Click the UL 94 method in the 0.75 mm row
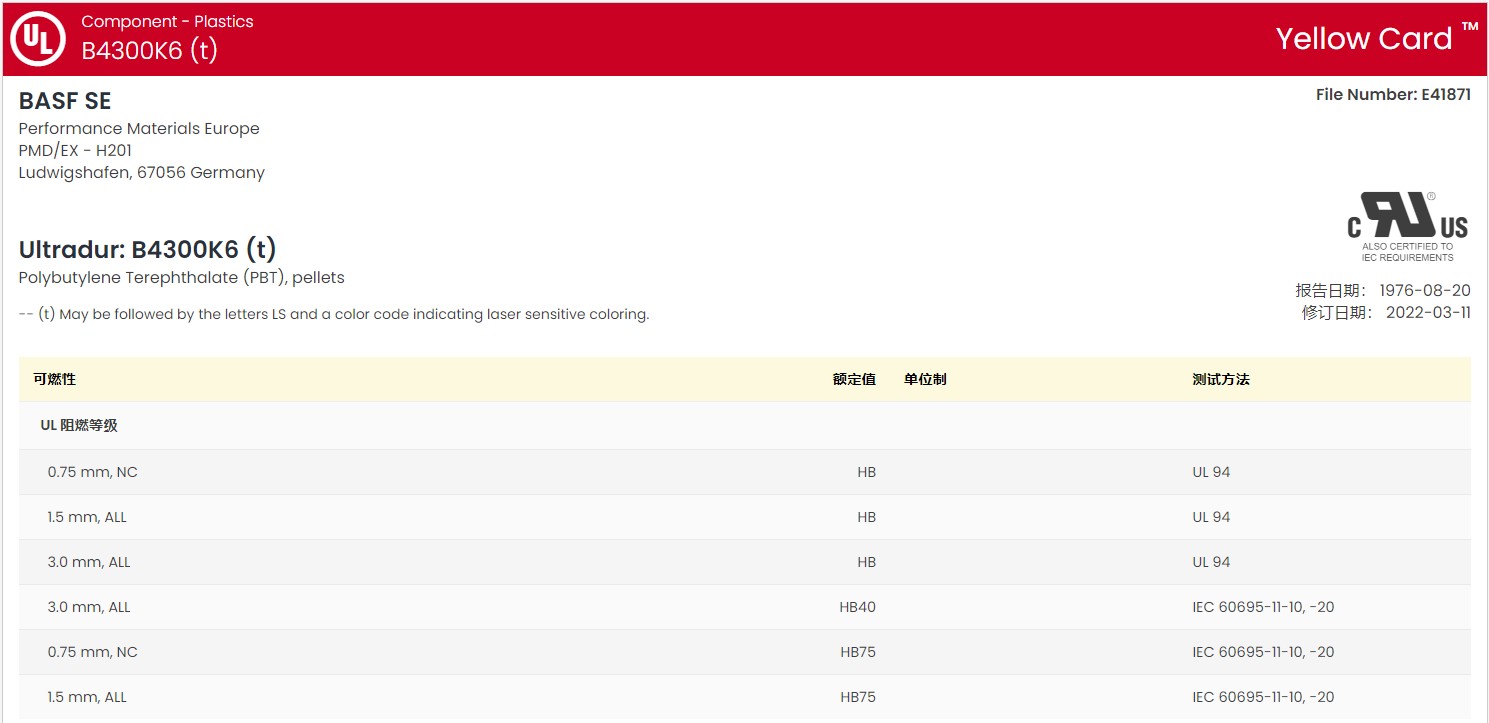 1211,472
